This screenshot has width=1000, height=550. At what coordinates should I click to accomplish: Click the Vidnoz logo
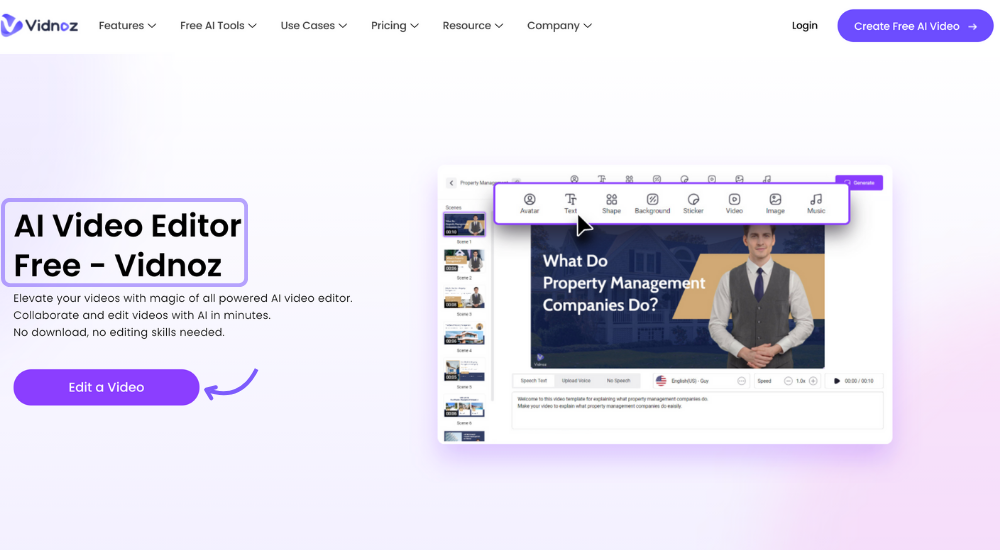pos(40,26)
